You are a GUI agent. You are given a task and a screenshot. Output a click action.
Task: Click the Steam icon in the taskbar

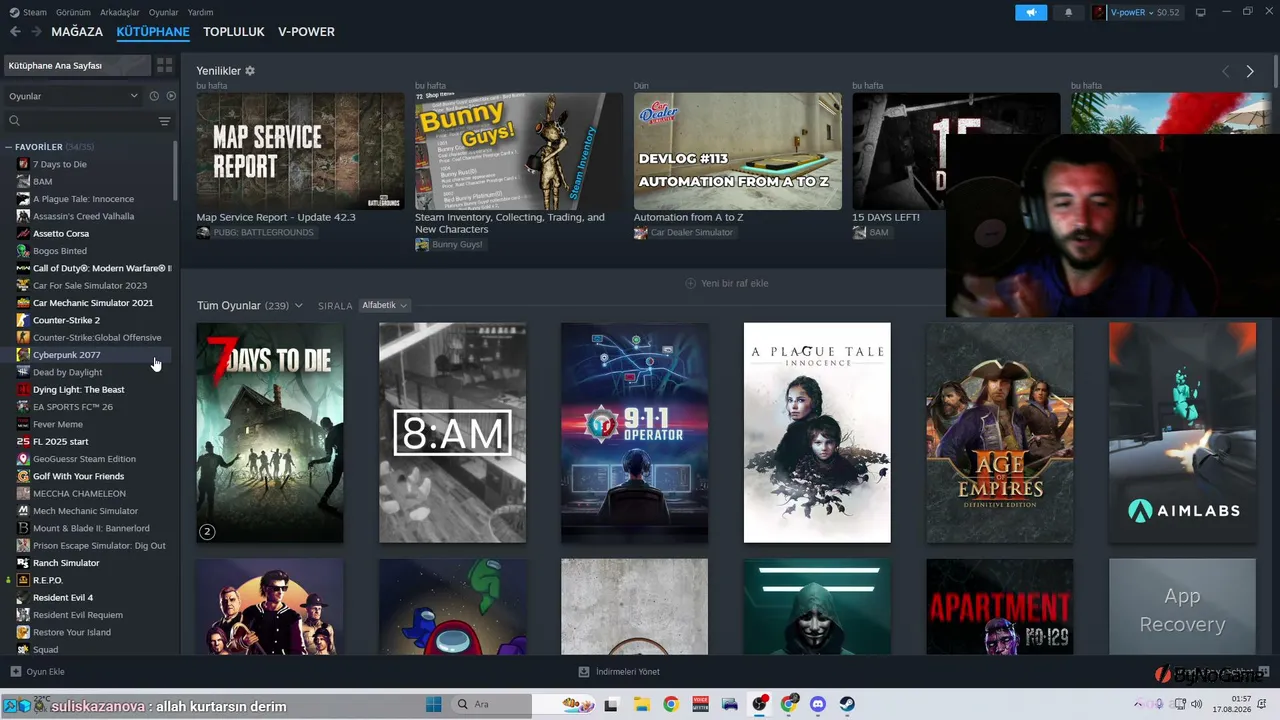[x=847, y=704]
